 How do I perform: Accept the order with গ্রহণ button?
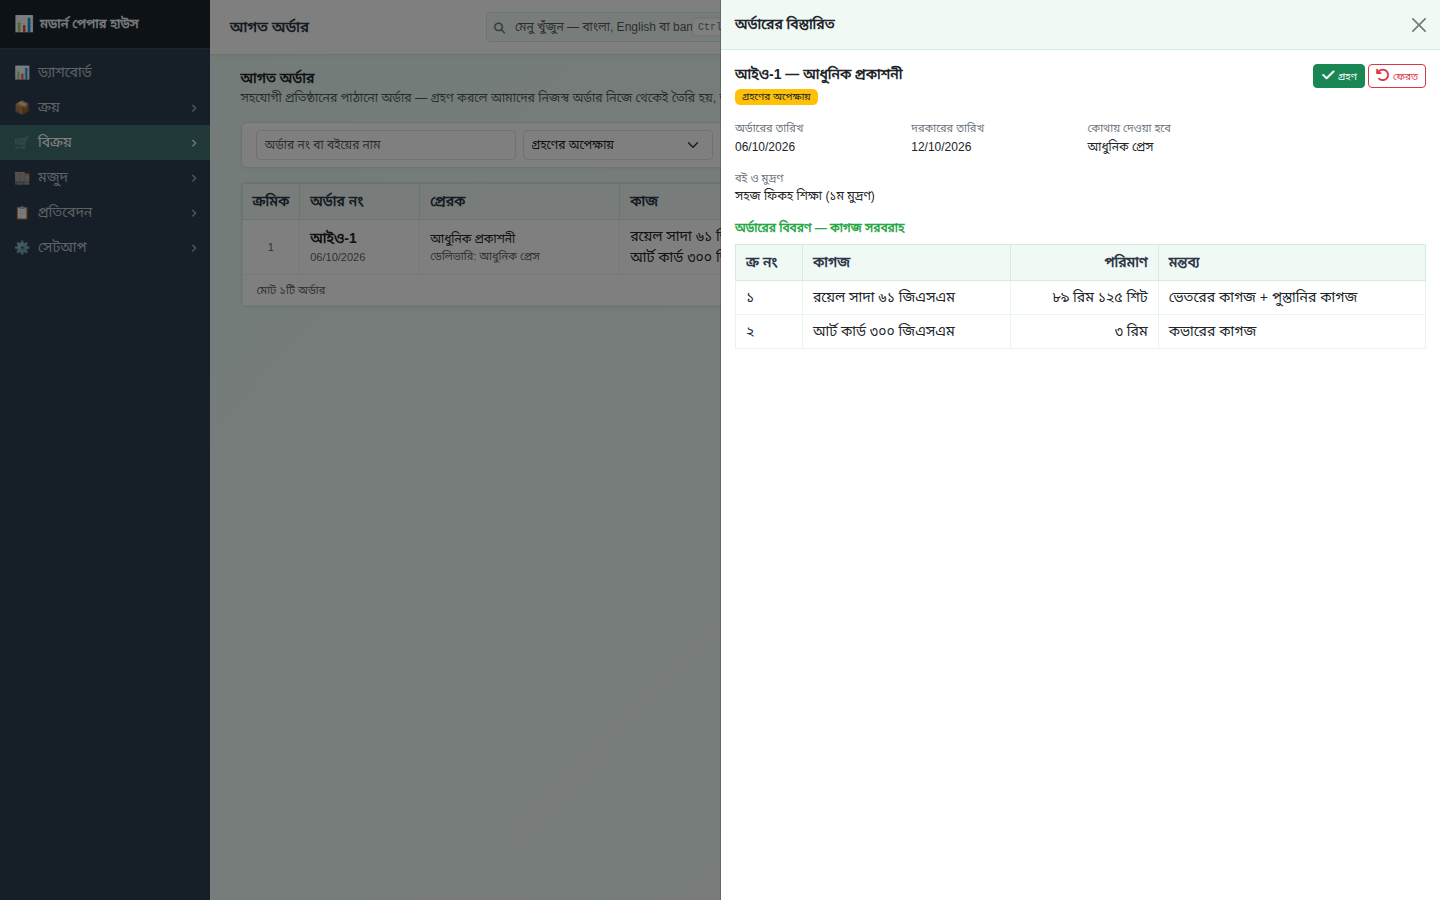pyautogui.click(x=1338, y=76)
